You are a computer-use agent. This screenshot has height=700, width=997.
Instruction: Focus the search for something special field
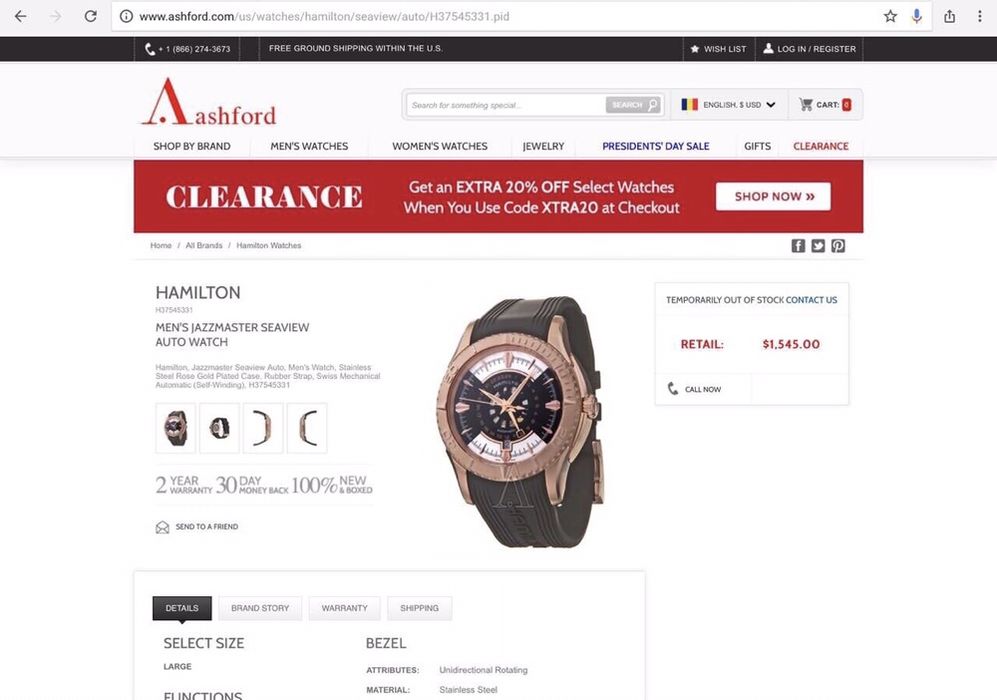[x=505, y=105]
